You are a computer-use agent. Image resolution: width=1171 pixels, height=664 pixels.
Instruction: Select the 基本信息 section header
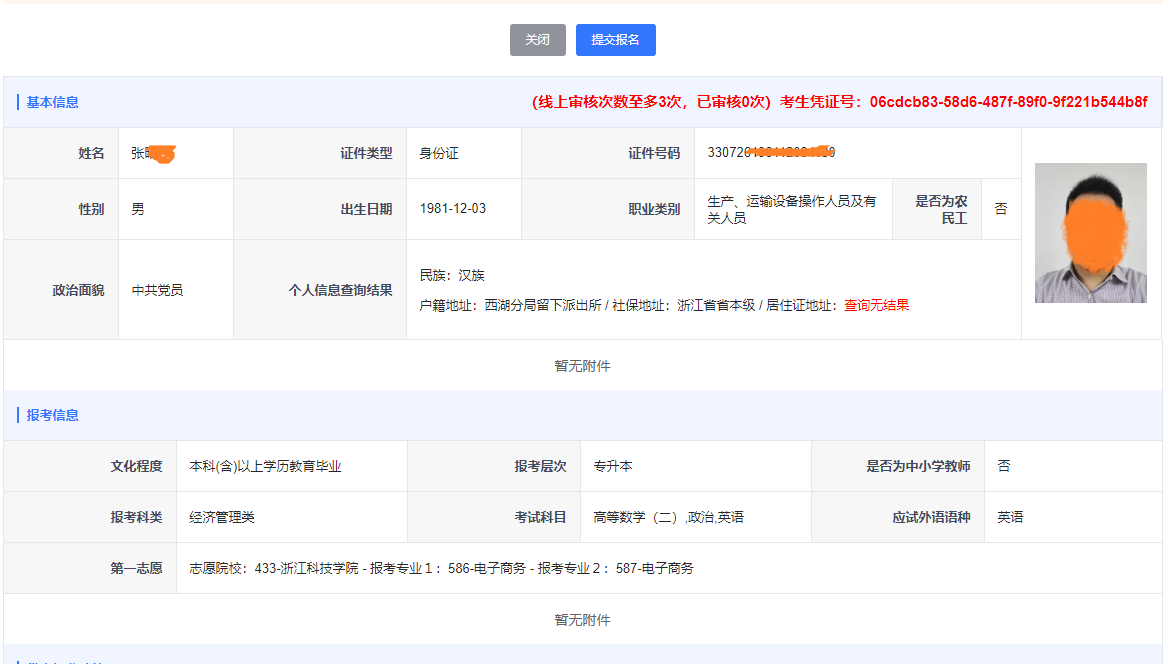(x=52, y=102)
